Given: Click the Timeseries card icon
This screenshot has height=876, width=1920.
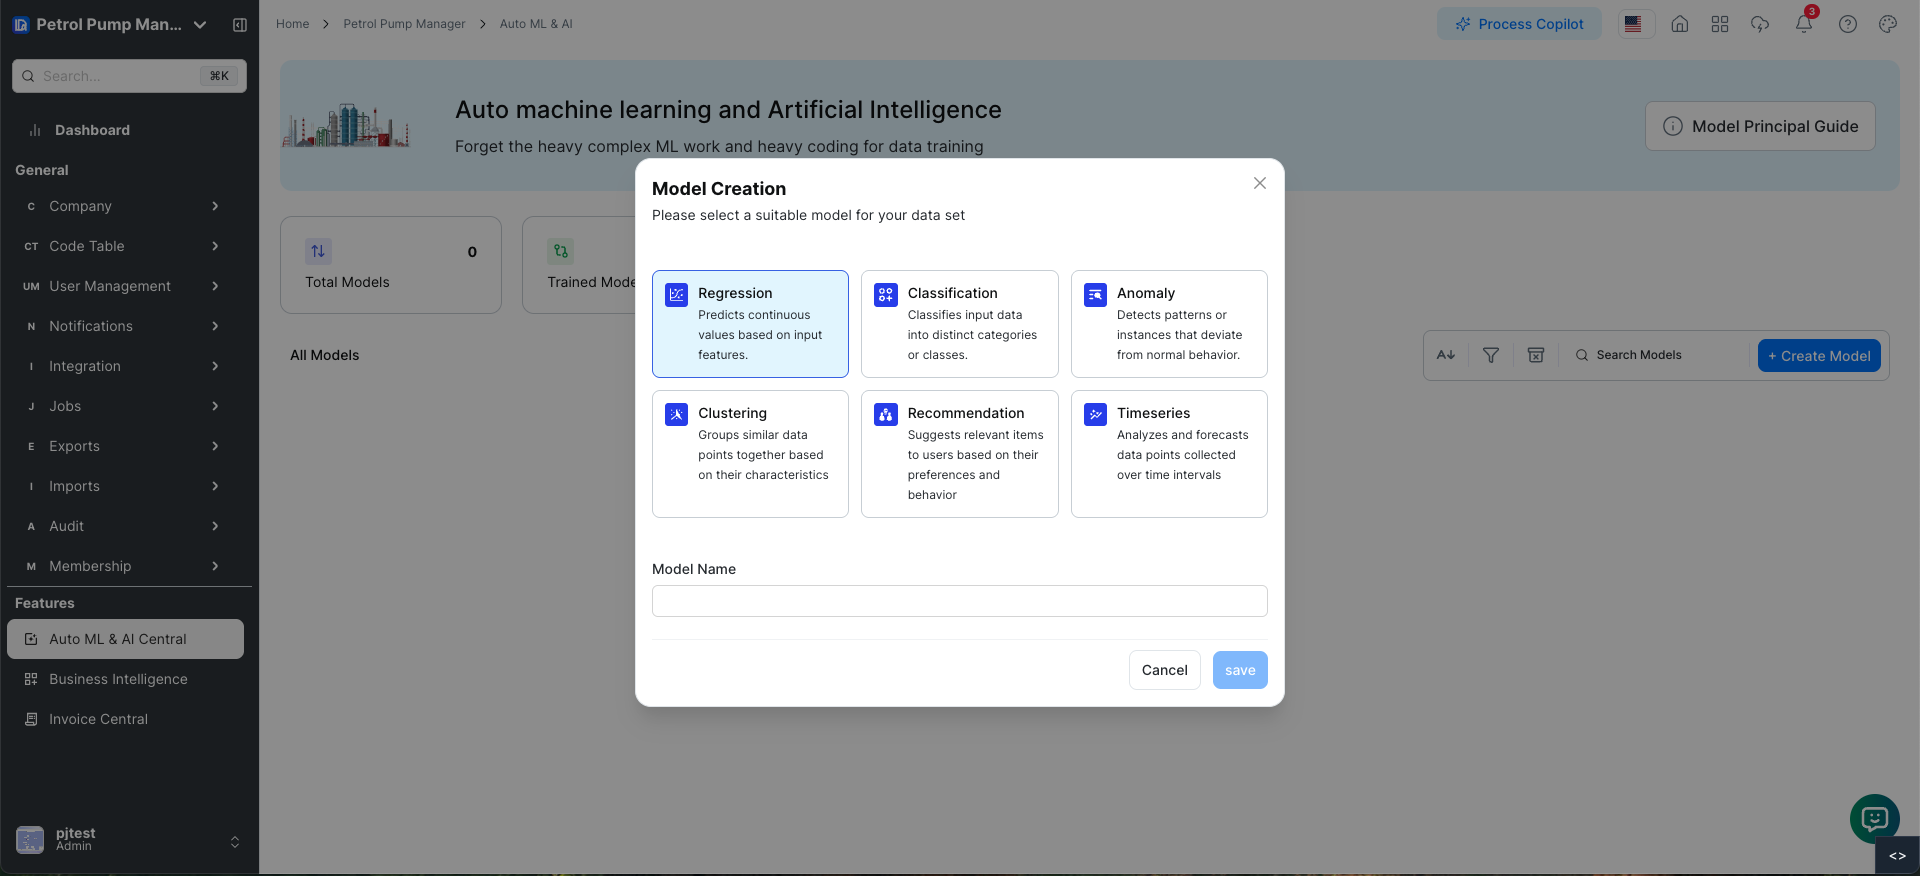Looking at the screenshot, I should pos(1096,415).
